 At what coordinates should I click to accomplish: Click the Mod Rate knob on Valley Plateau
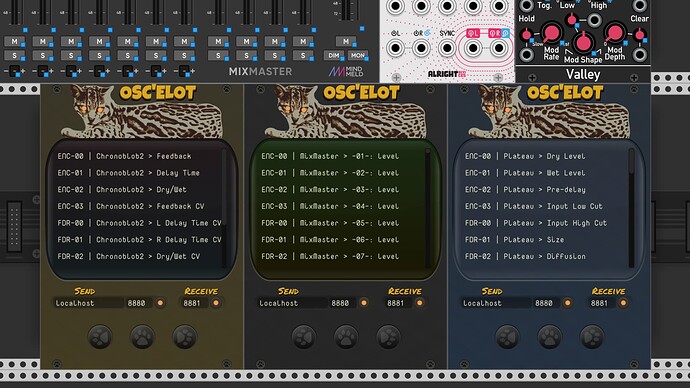(x=551, y=33)
